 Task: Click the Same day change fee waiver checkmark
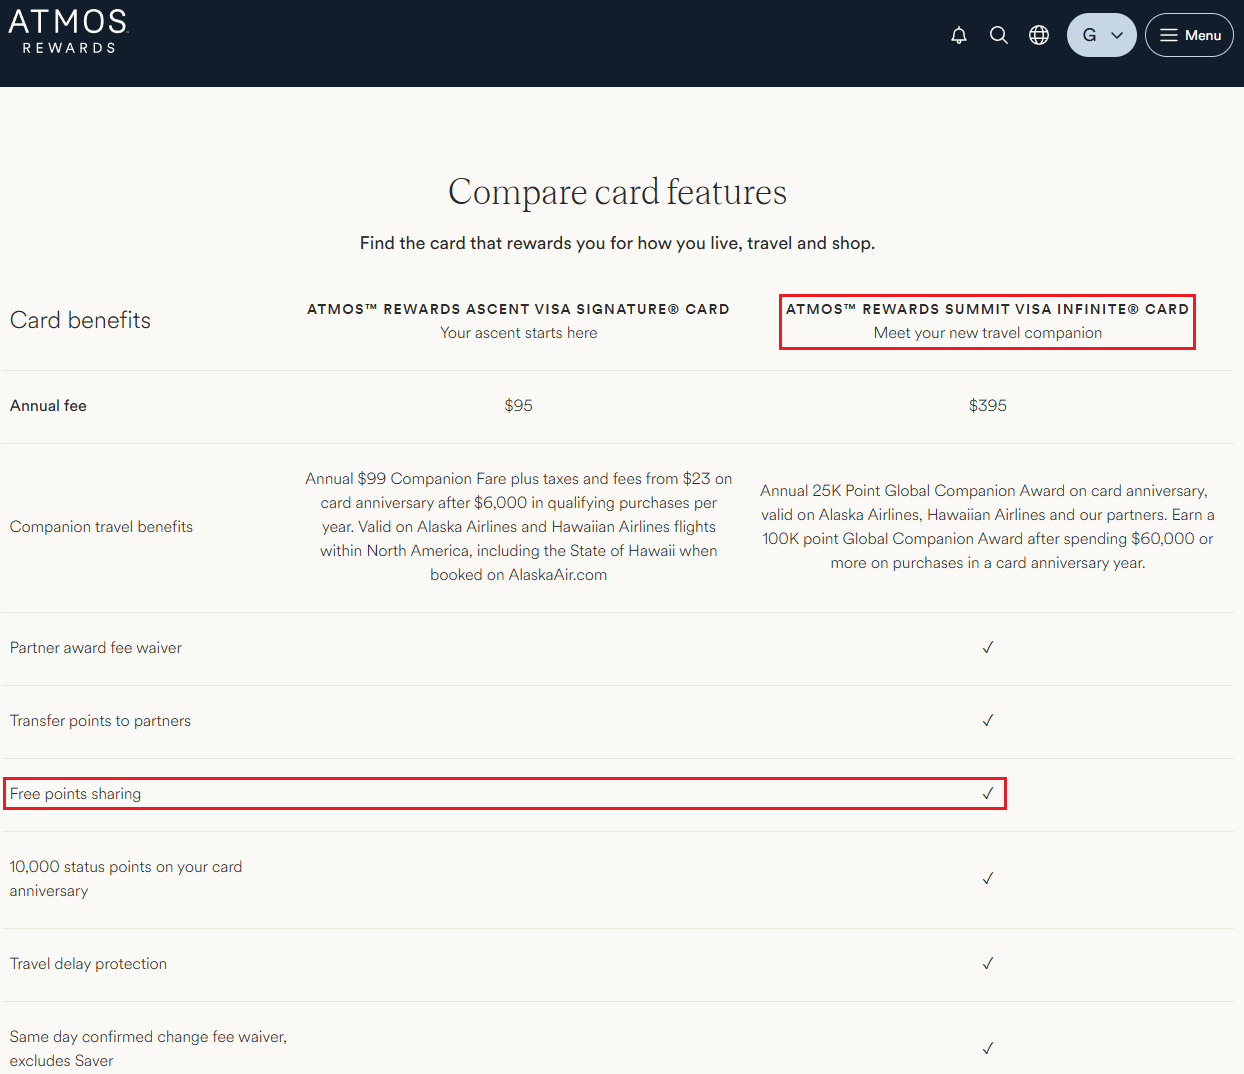[987, 1049]
